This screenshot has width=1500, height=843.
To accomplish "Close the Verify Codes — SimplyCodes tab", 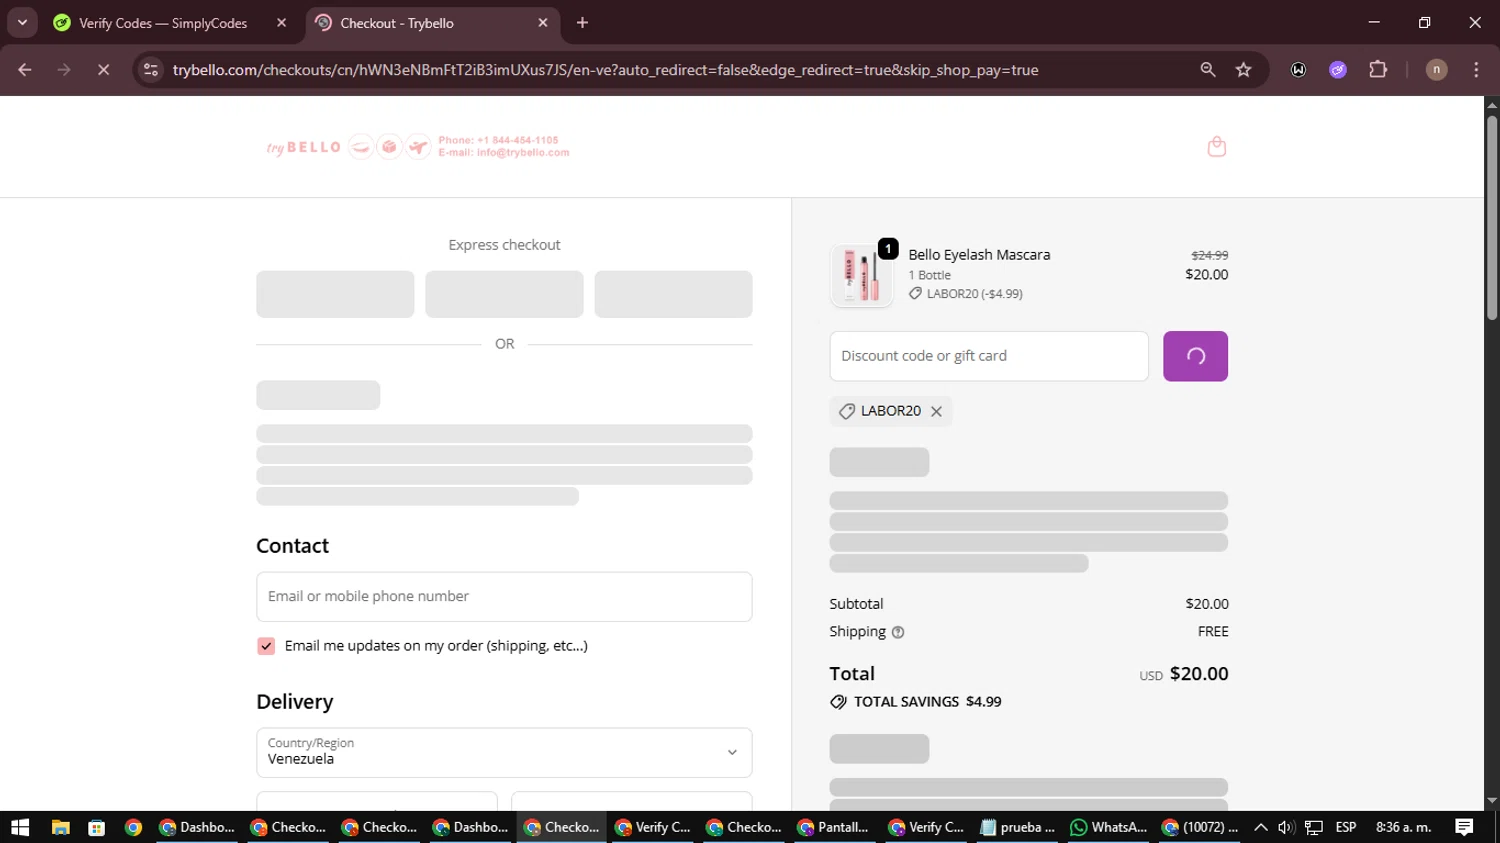I will pos(282,23).
